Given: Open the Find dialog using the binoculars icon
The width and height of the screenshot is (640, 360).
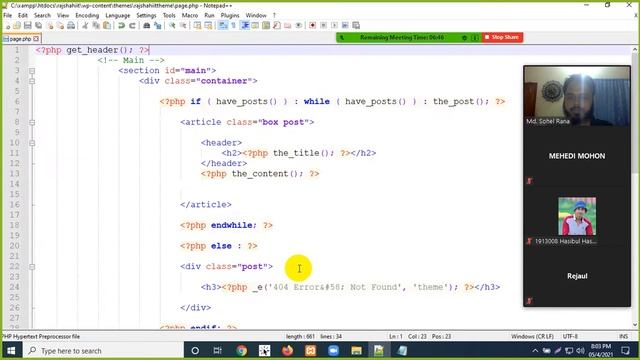Looking at the screenshot, I should pos(147,26).
